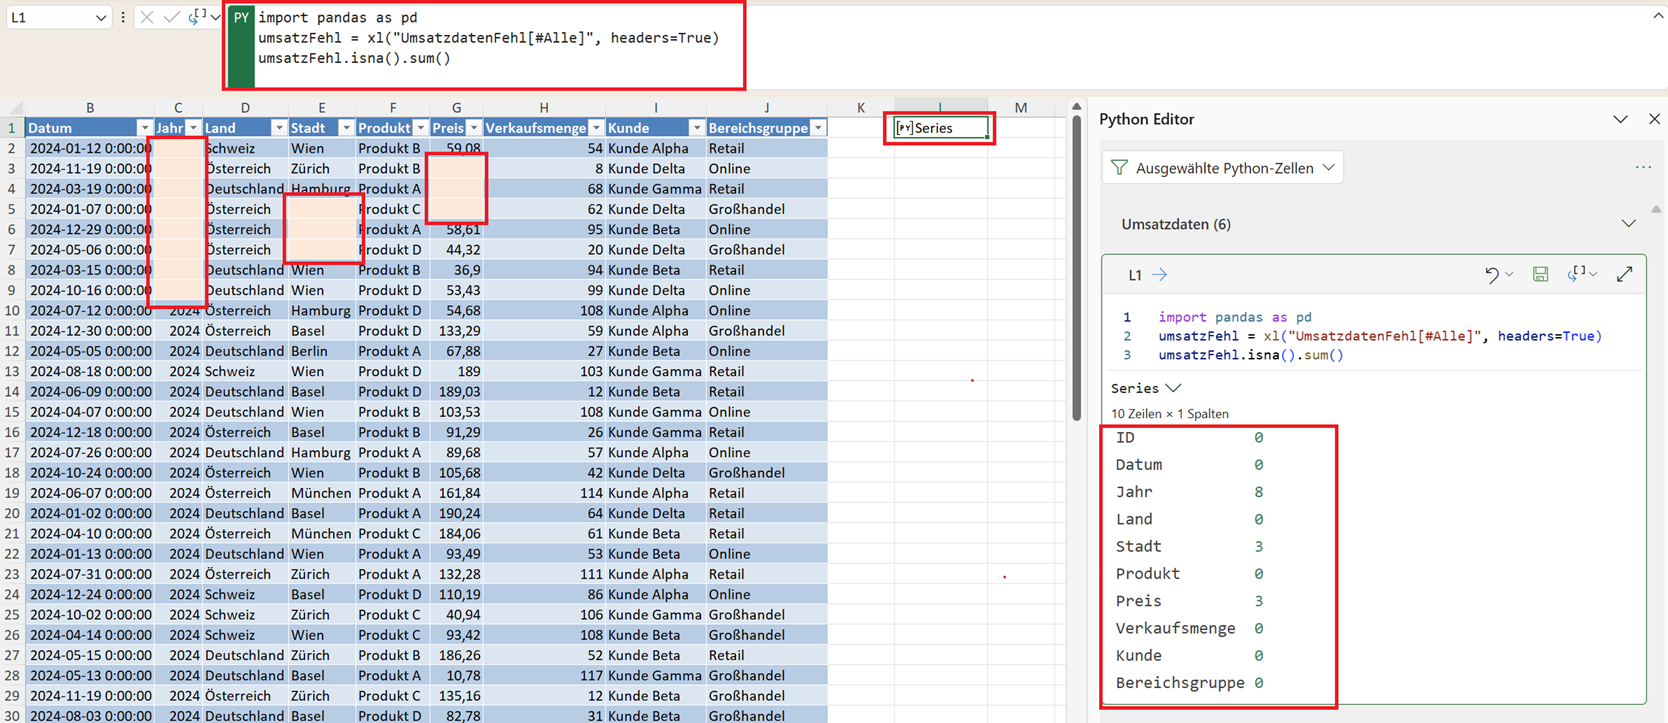Expand the Python code editor to full size

pyautogui.click(x=1624, y=274)
